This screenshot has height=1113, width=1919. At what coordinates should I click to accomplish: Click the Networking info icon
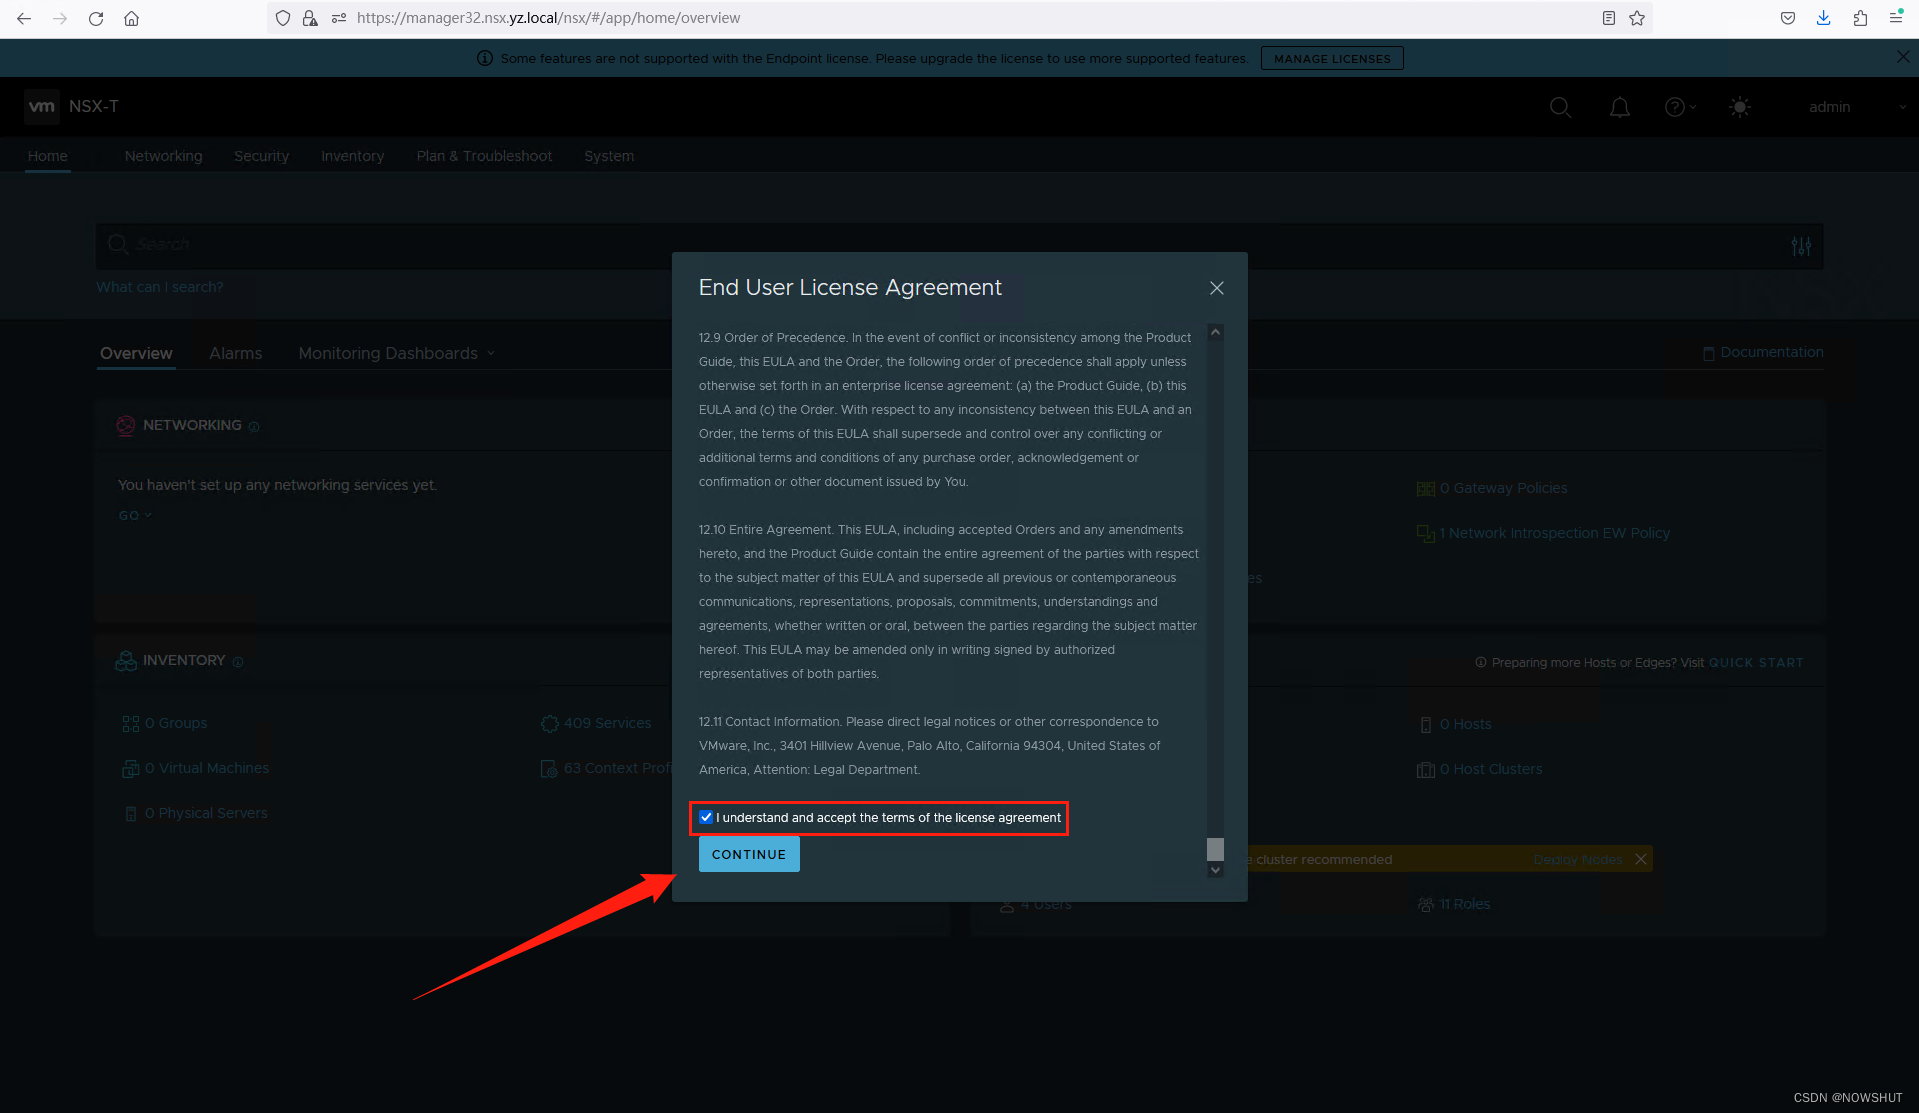[x=254, y=427]
